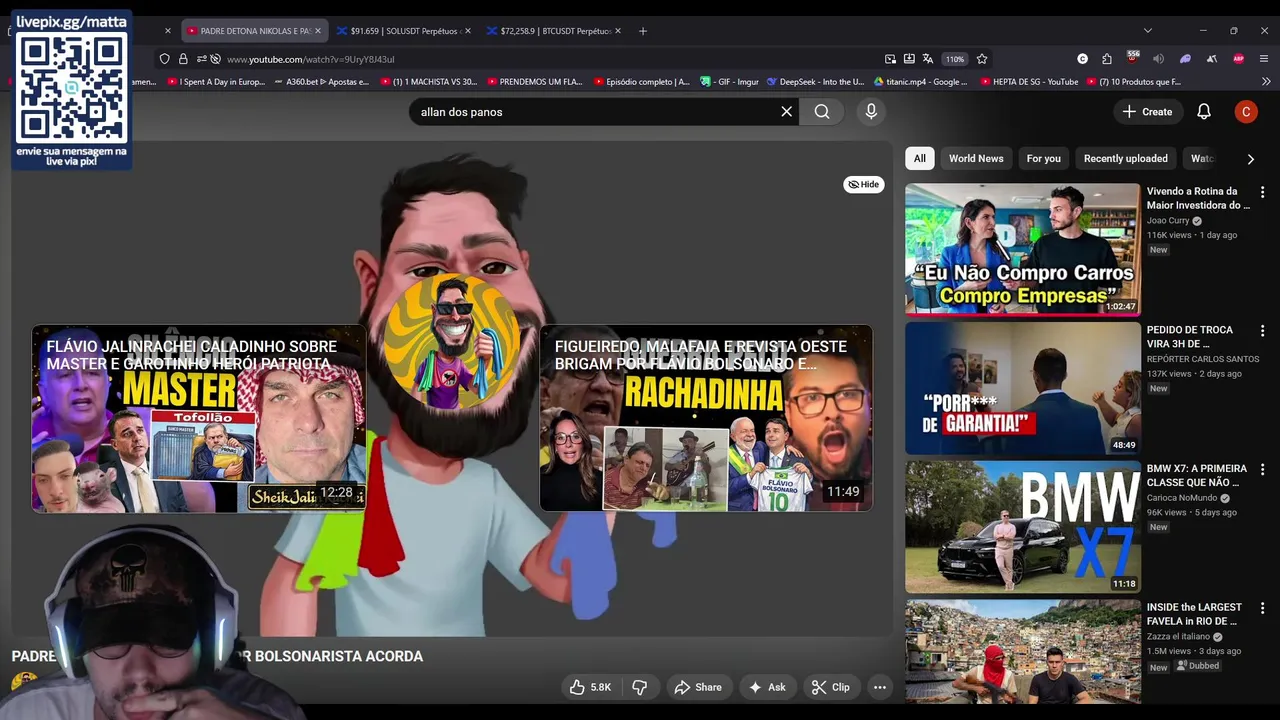Viewport: 1280px width, 720px height.
Task: Select the 'World News' filter chip
Action: tap(976, 158)
